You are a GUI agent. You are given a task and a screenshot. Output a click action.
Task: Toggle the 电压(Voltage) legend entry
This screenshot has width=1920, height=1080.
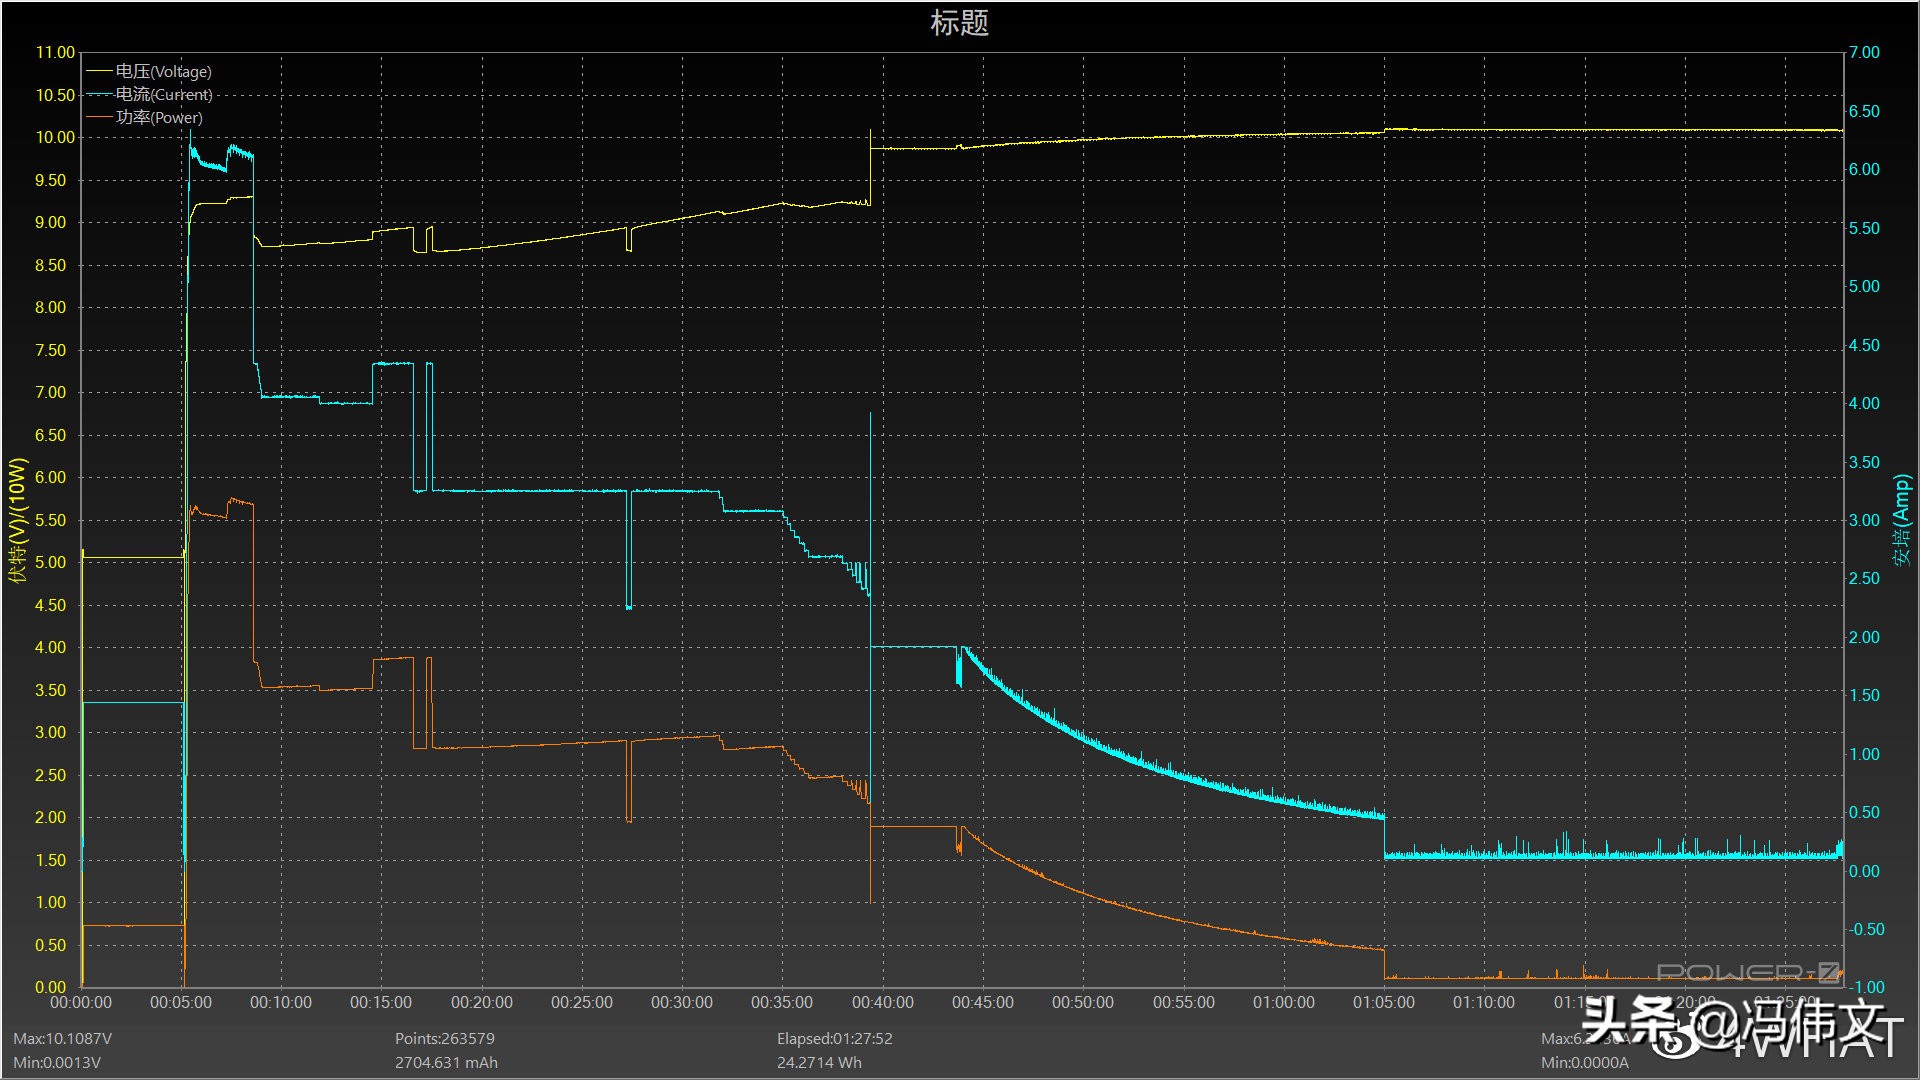point(163,71)
